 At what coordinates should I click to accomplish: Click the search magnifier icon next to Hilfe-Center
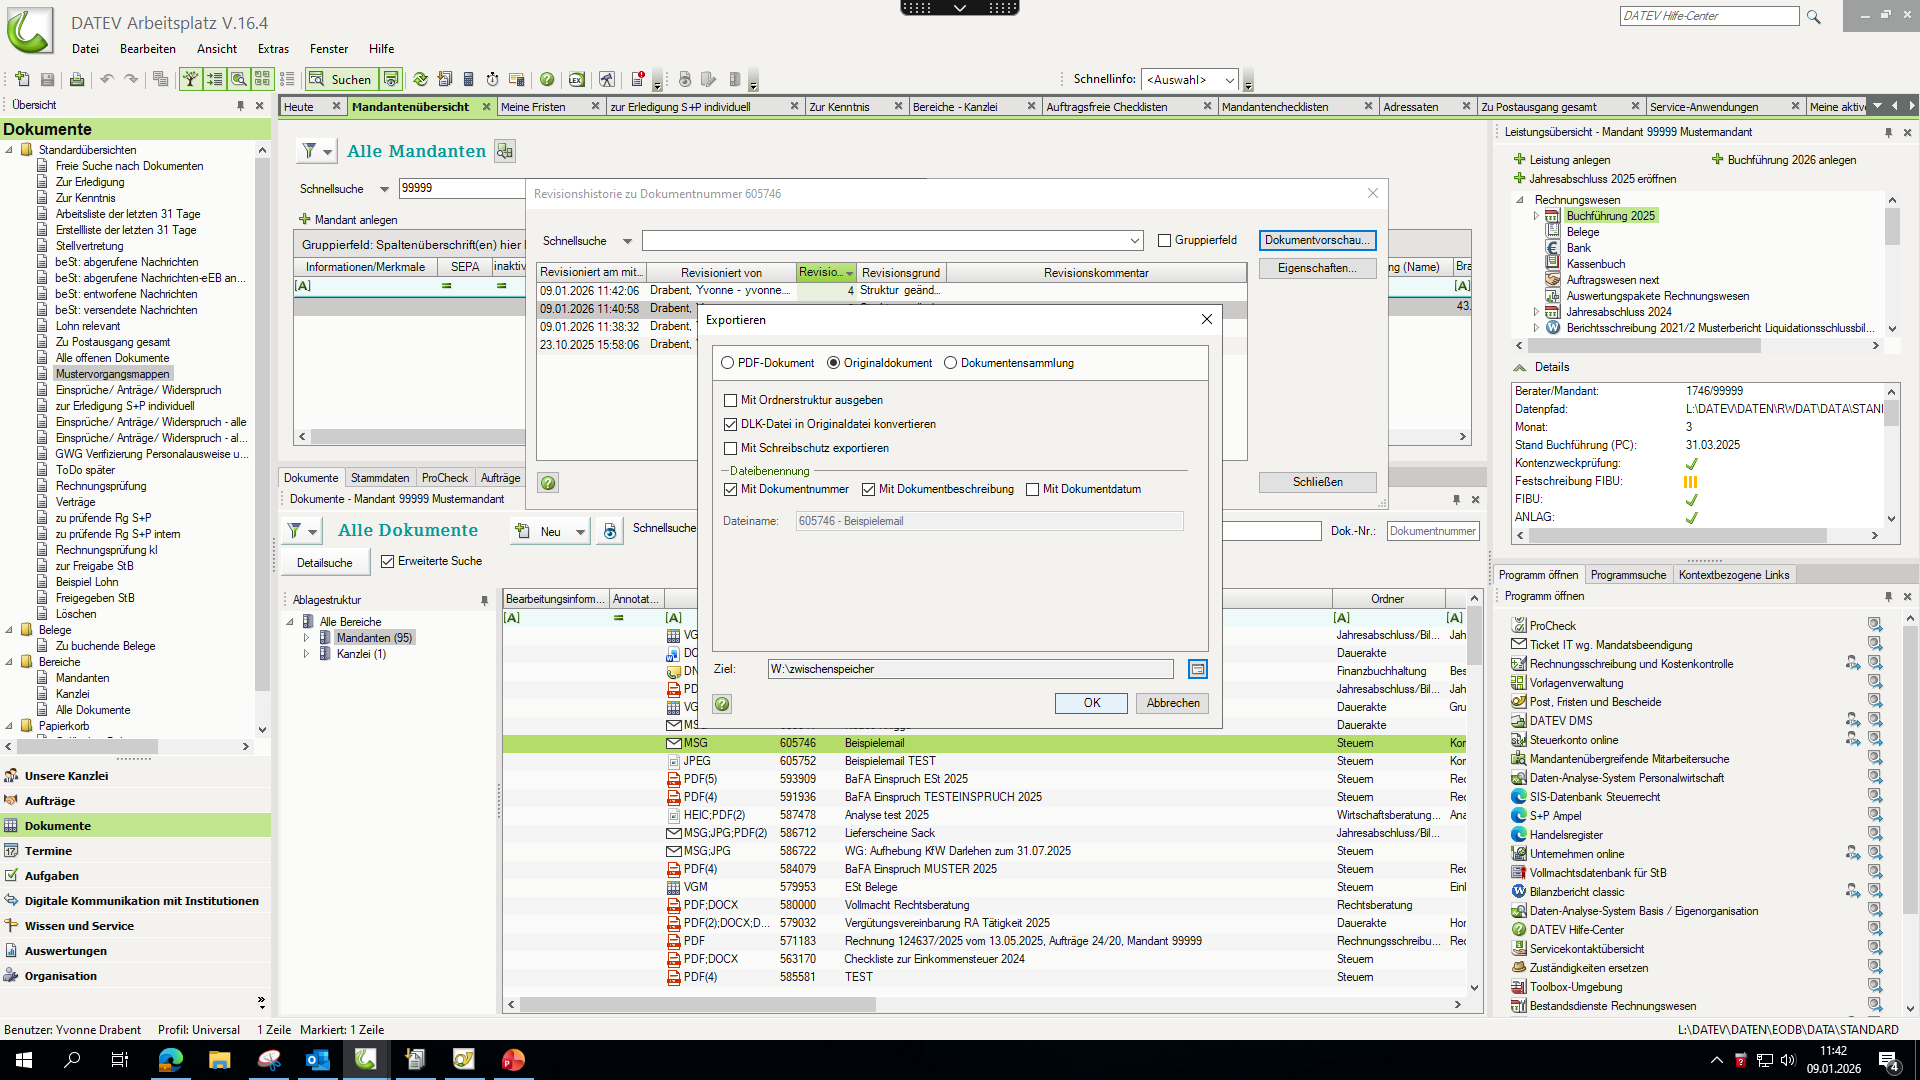pyautogui.click(x=1814, y=16)
